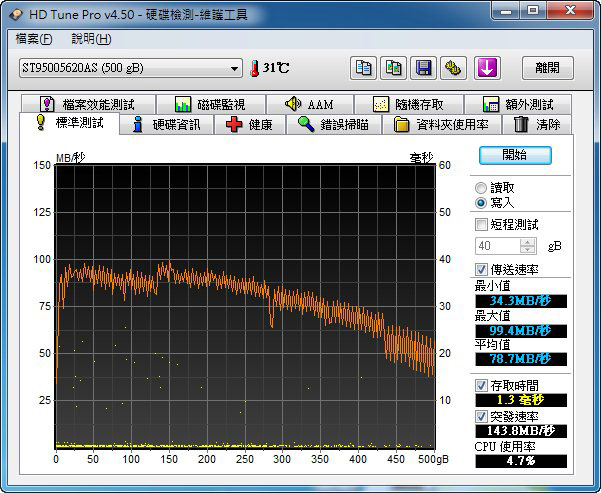Click the copy text to clipboard icon
Screen dimensions: 601x493
(x=363, y=68)
